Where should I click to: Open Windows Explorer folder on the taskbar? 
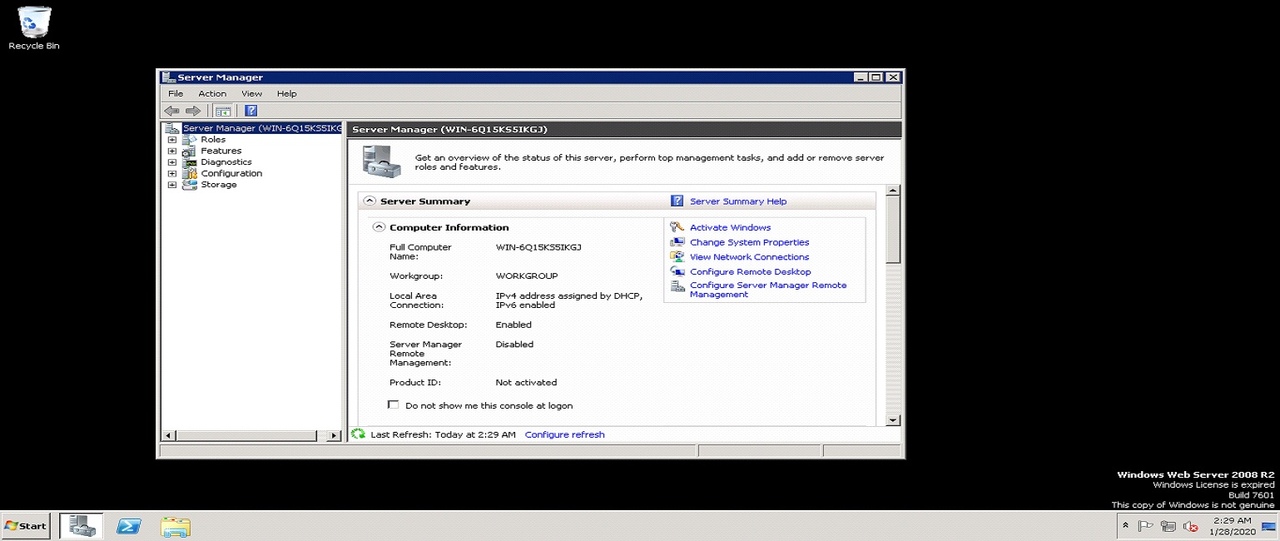click(175, 526)
